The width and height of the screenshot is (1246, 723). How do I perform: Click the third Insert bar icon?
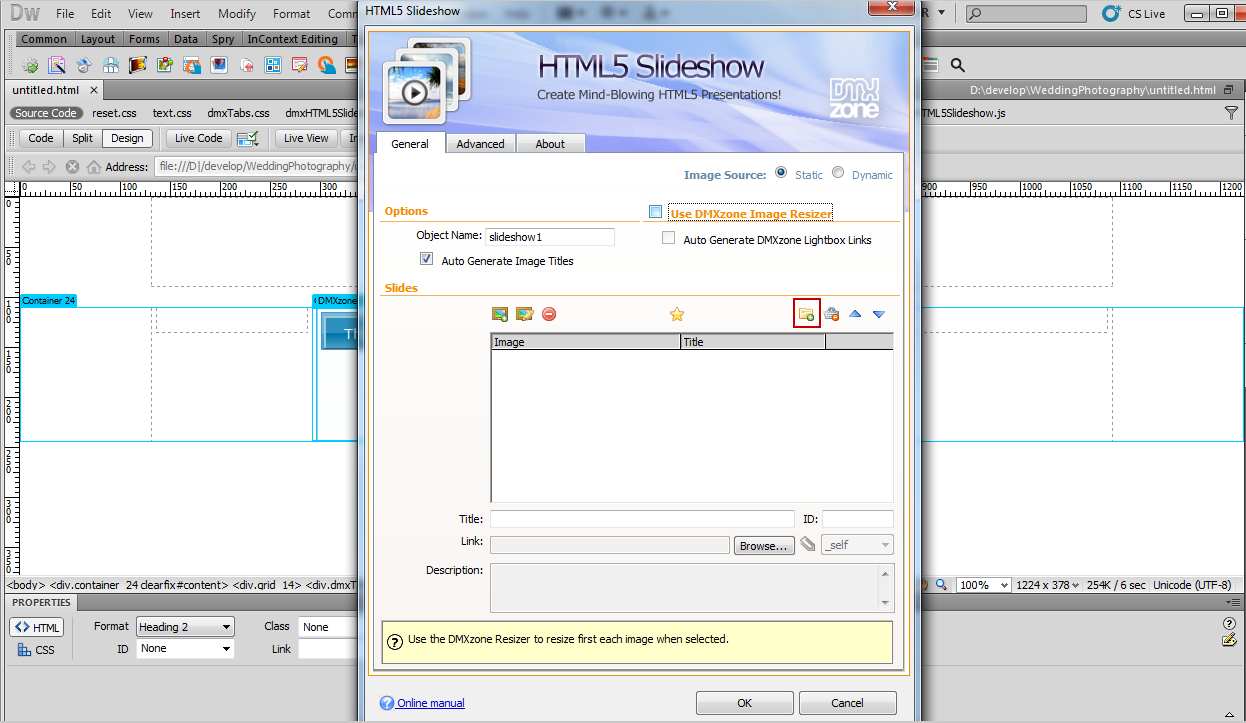click(x=84, y=65)
